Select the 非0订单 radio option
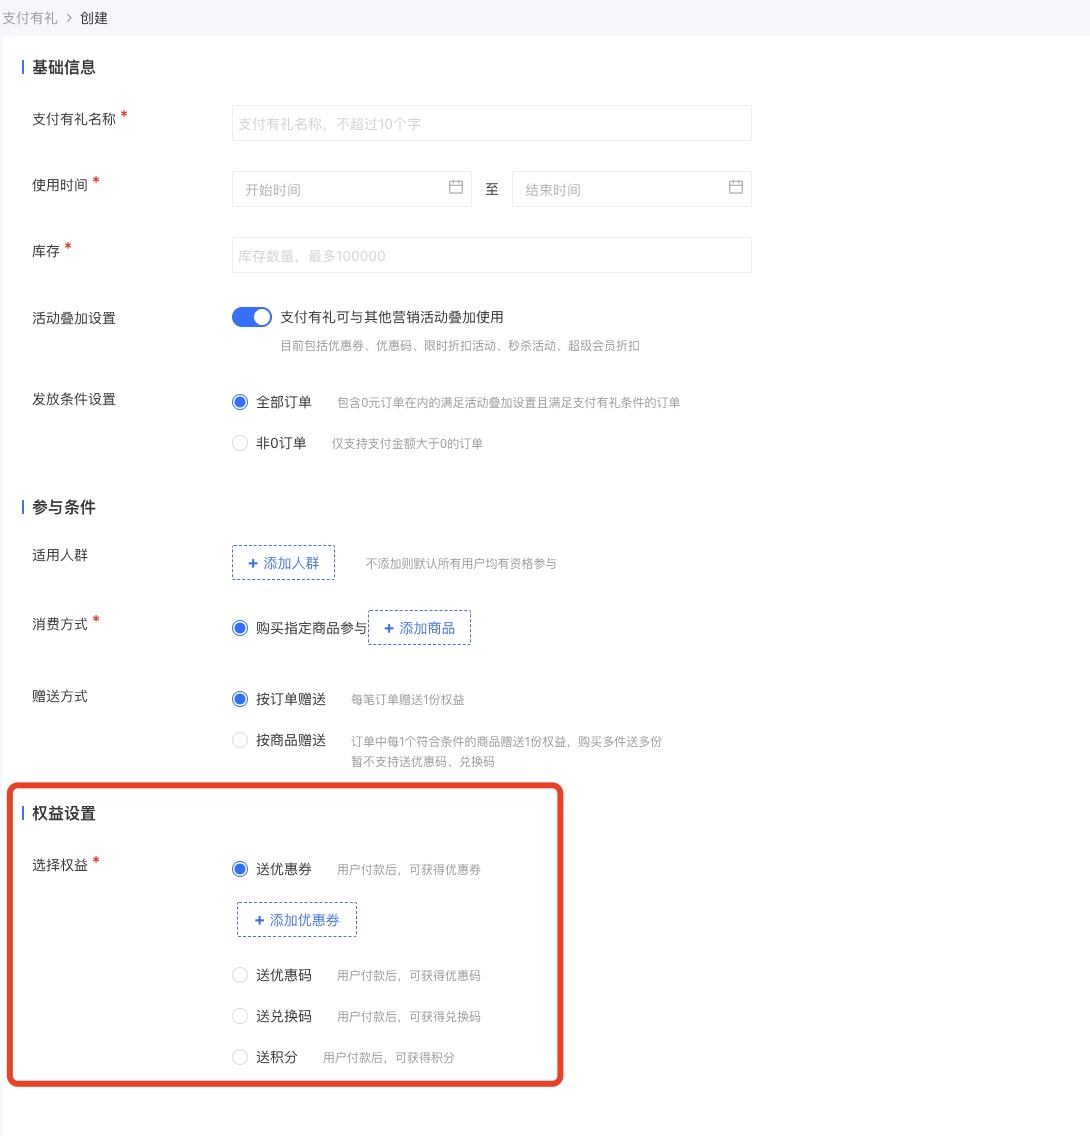The image size is (1090, 1136). tap(240, 443)
